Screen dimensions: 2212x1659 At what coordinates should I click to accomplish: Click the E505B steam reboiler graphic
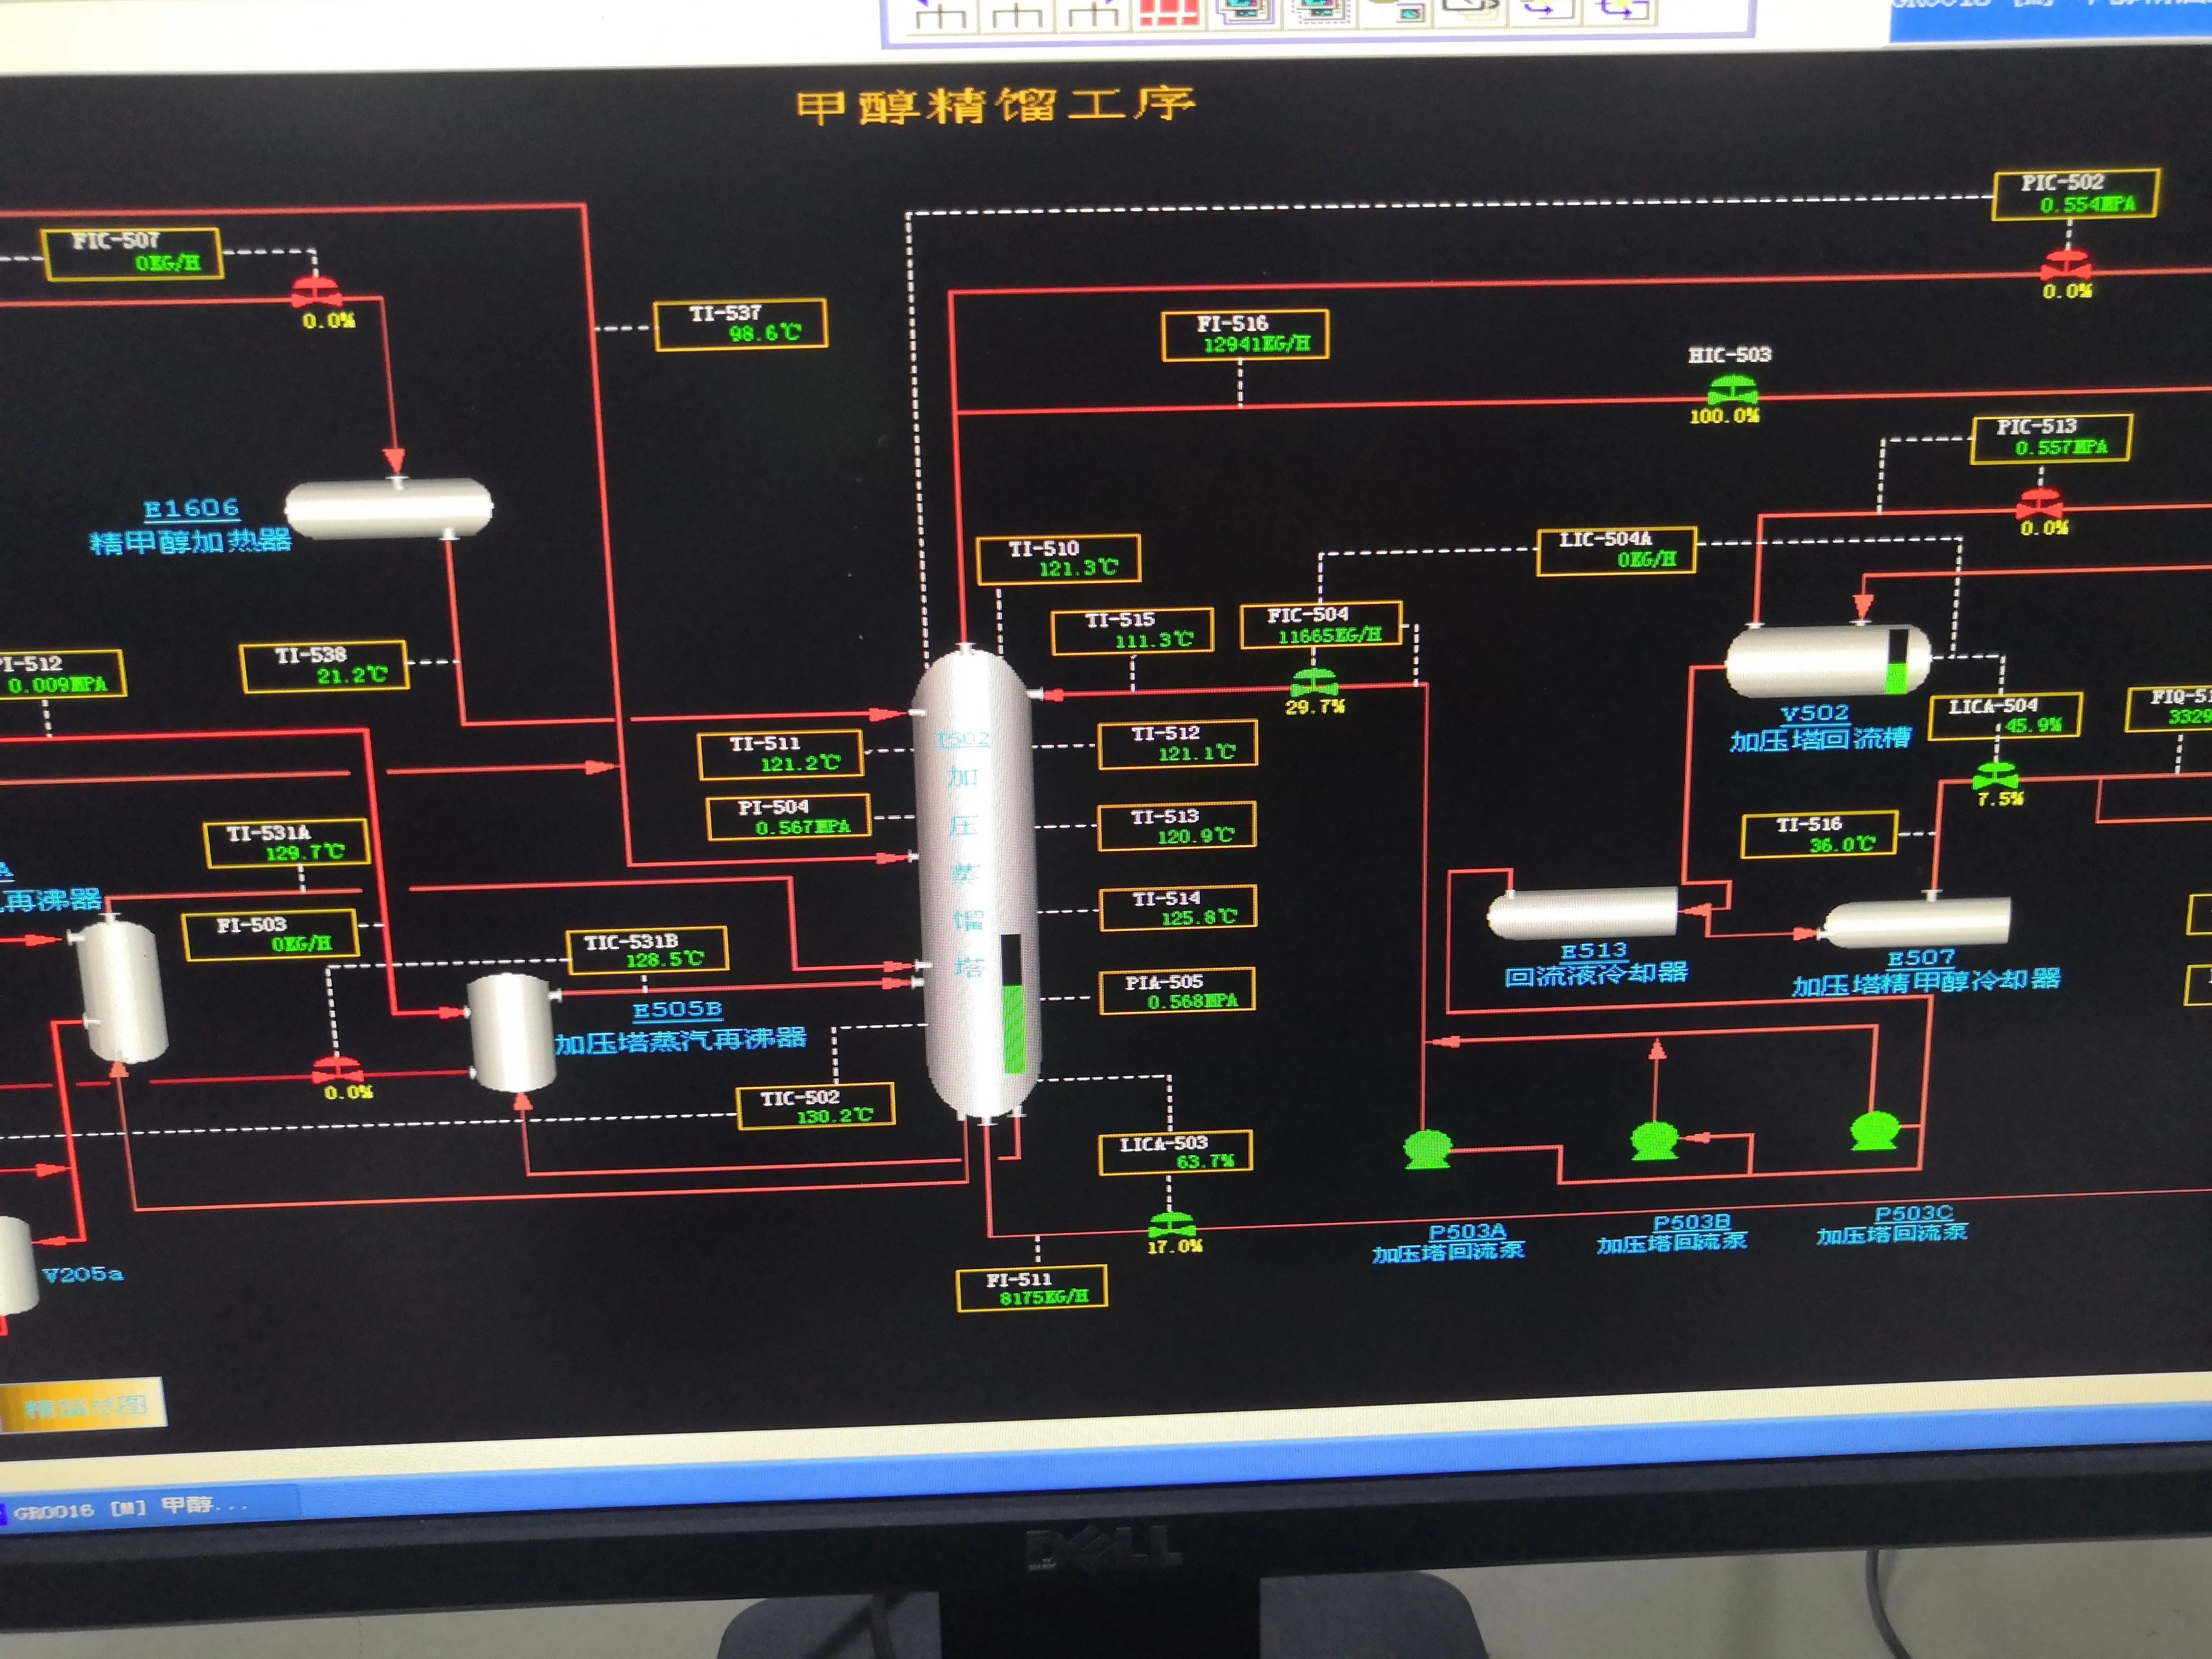(x=512, y=1033)
